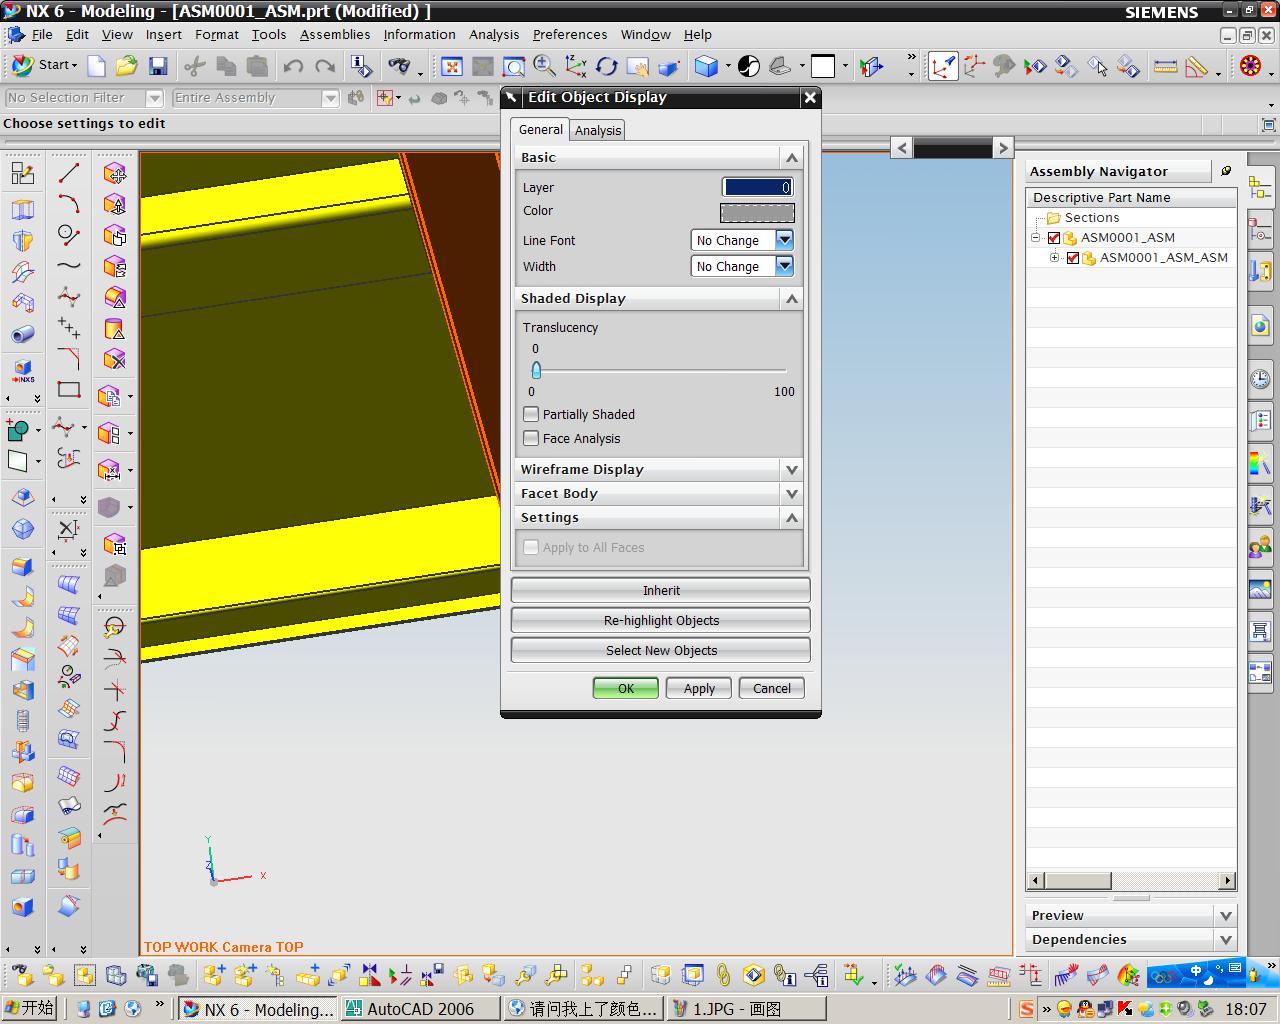
Task: Click the binoculars find icon
Action: click(399, 66)
